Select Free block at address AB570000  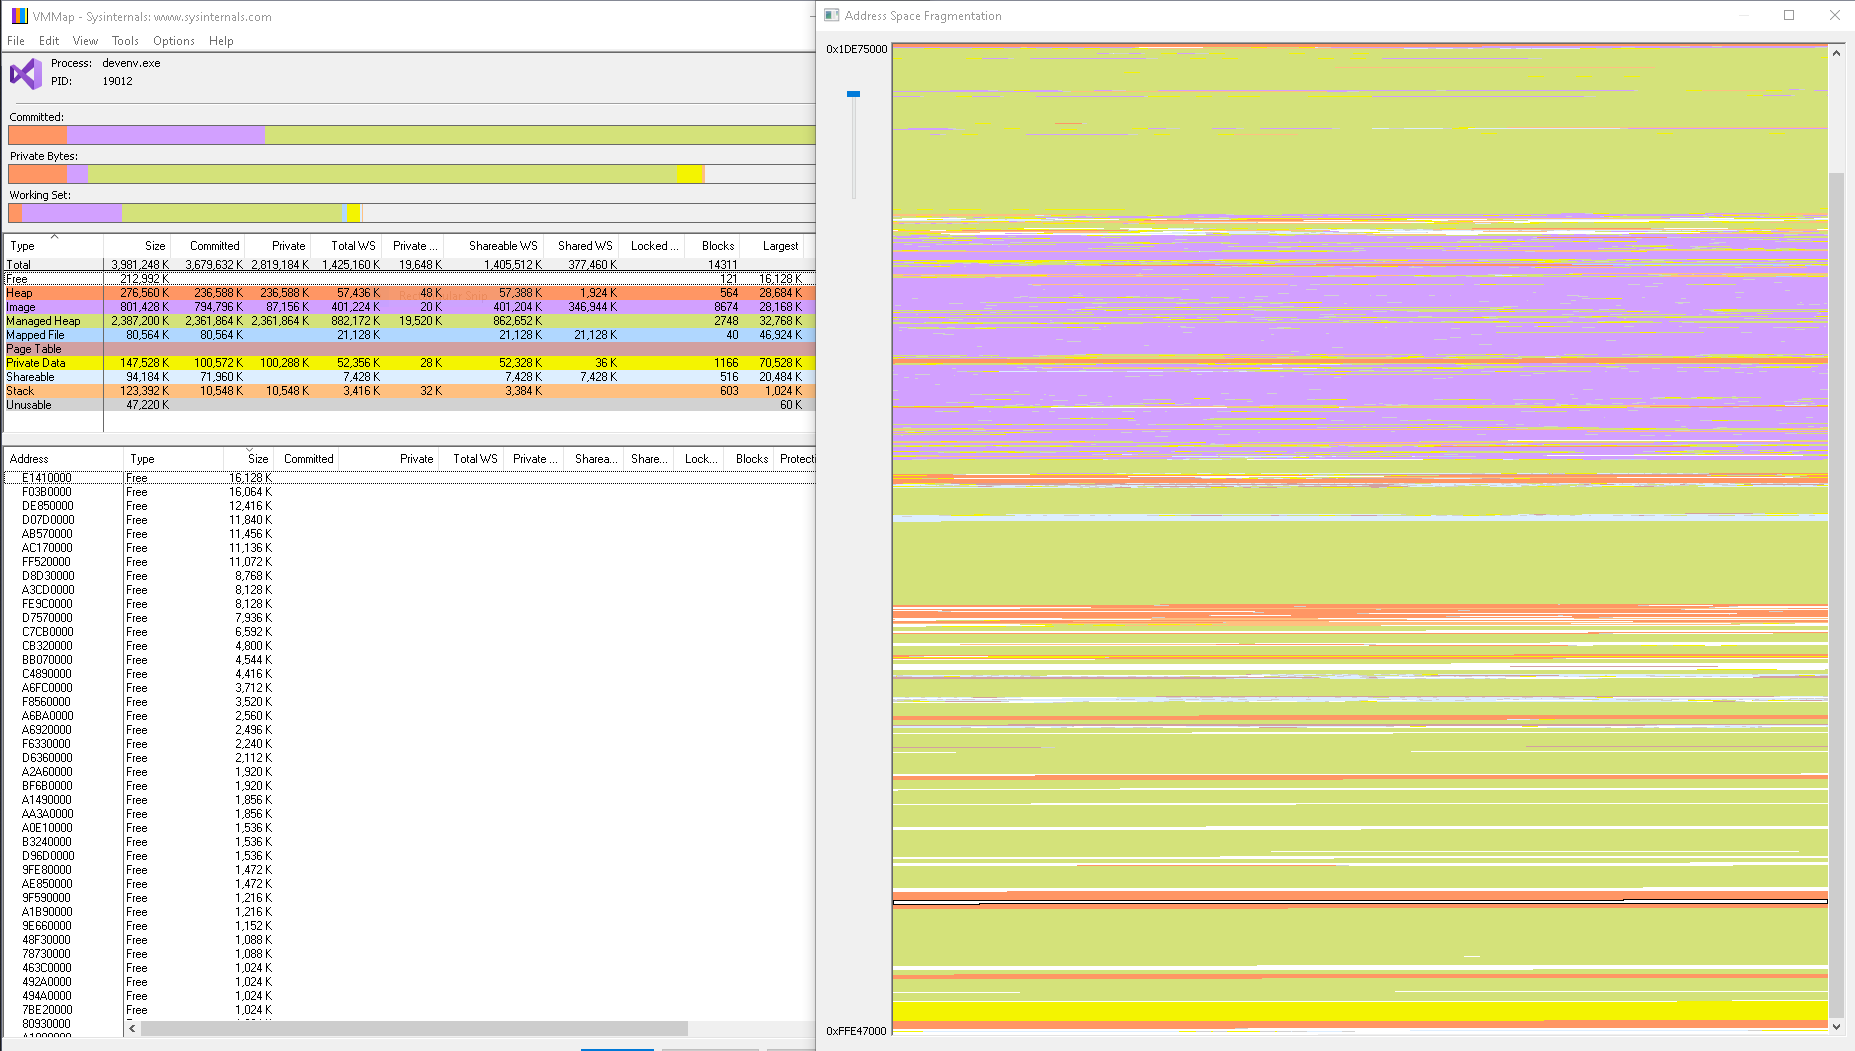tap(410, 534)
